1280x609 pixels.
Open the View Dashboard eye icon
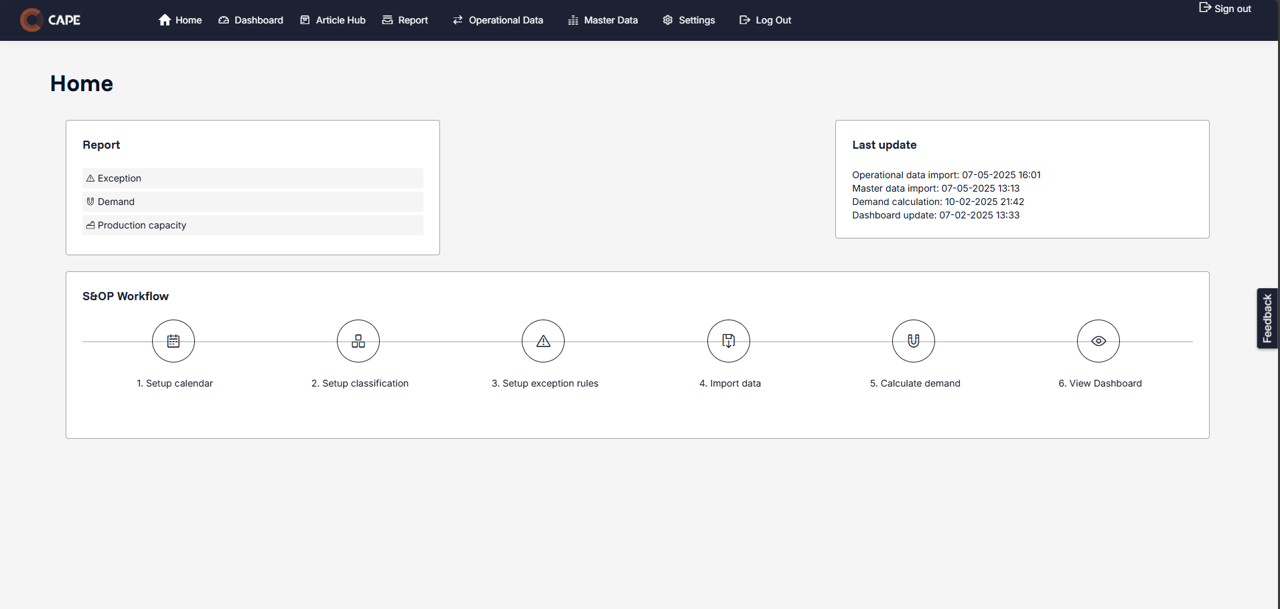point(1098,341)
